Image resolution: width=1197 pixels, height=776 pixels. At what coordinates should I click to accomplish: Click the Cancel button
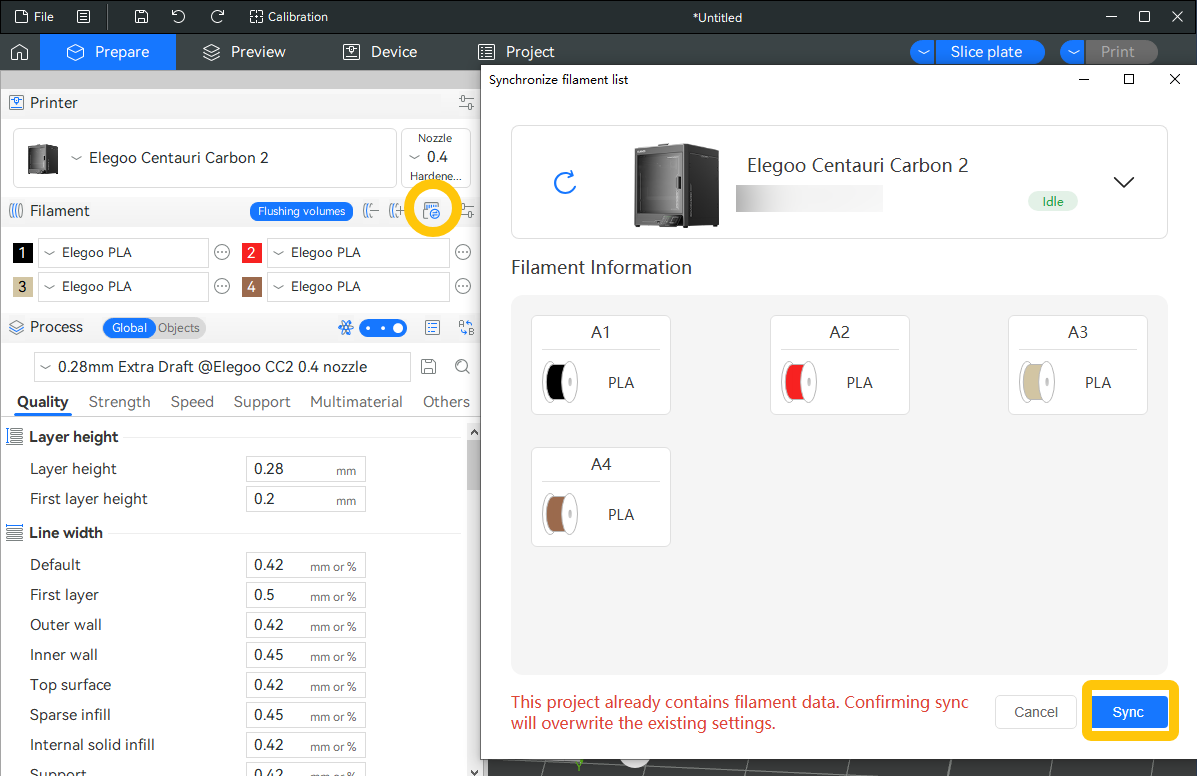coord(1036,712)
